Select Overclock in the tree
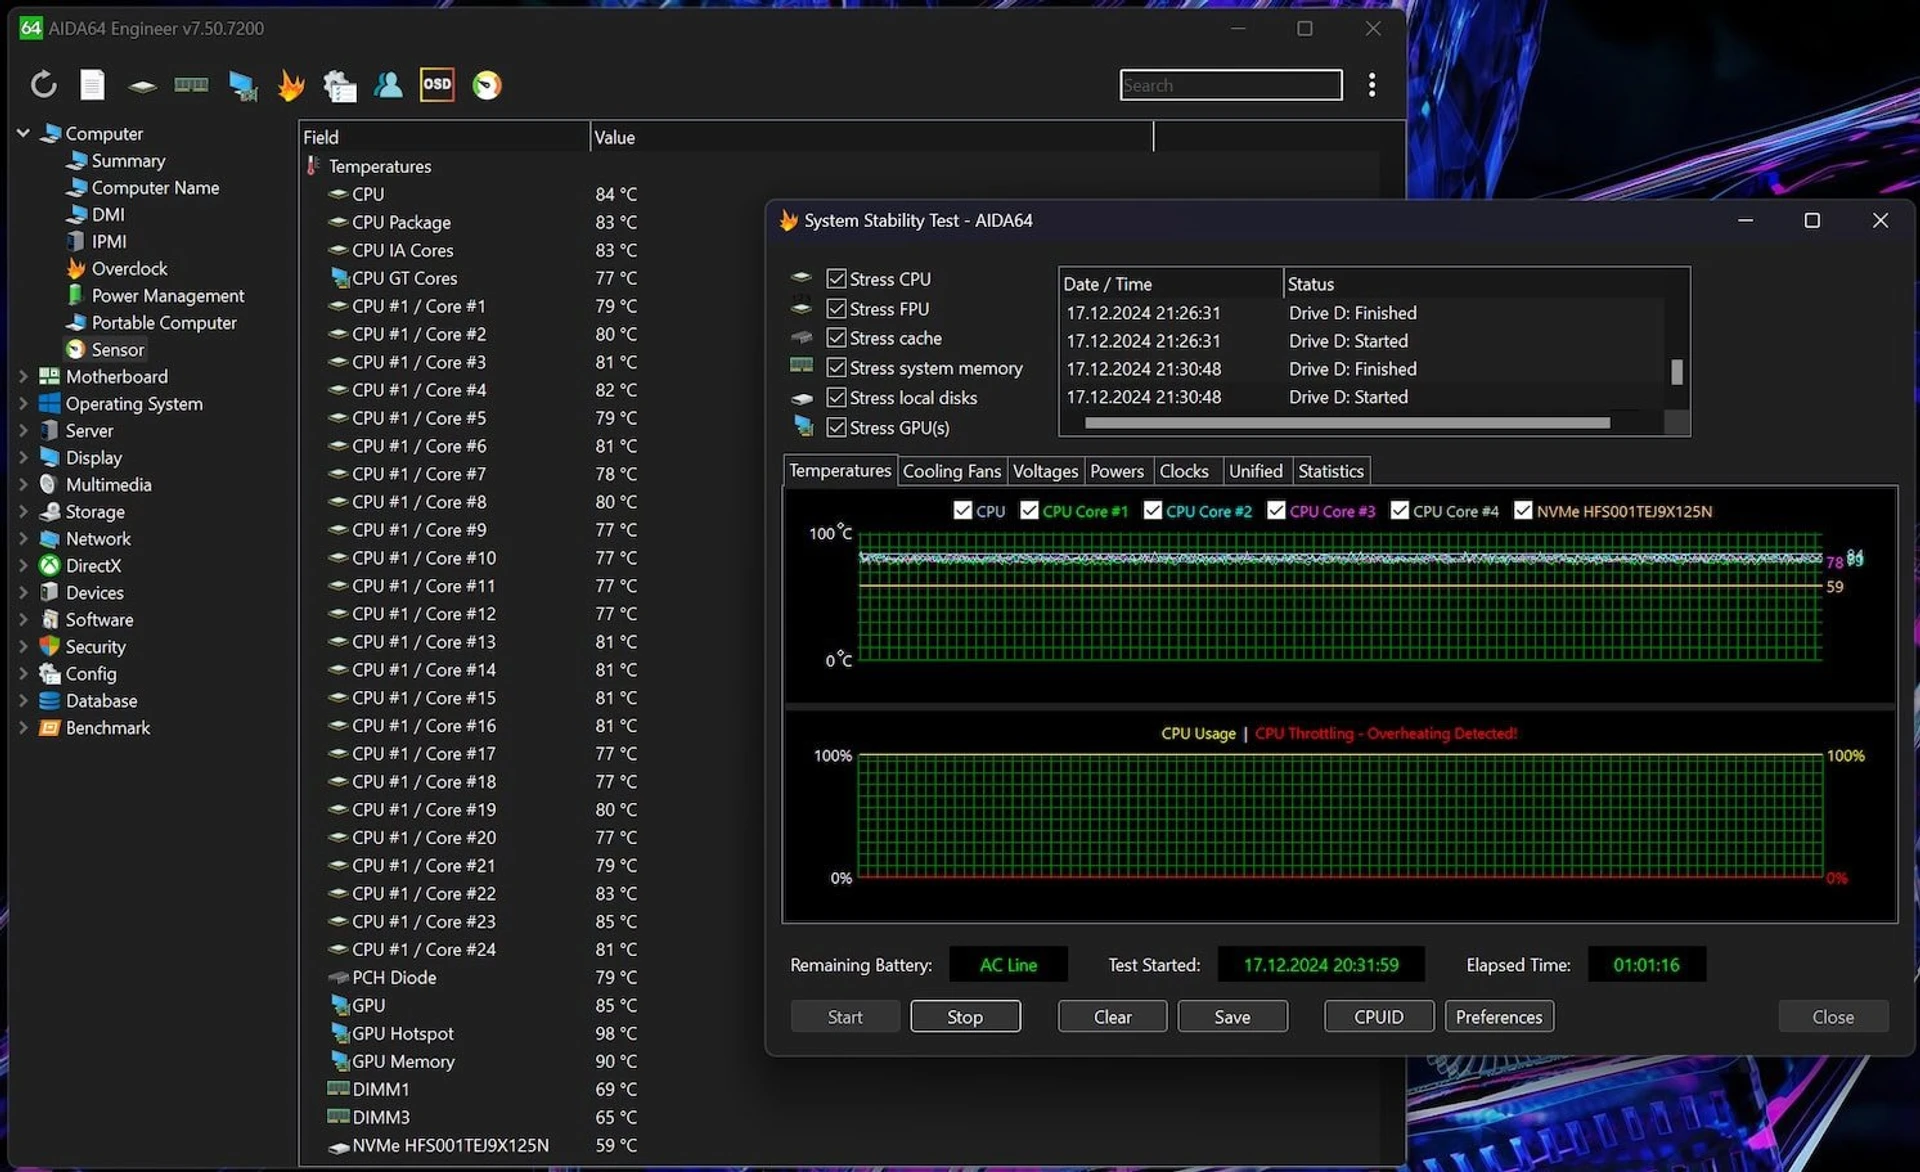The width and height of the screenshot is (1920, 1172). click(x=129, y=269)
